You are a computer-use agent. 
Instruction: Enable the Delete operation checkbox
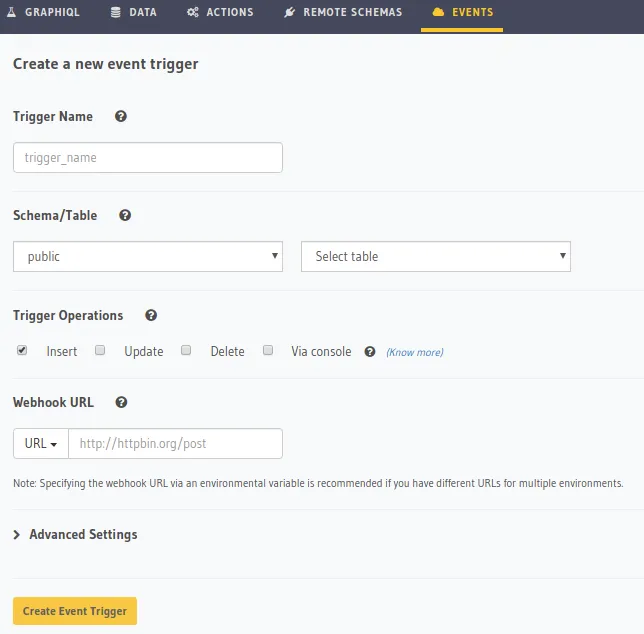tap(186, 351)
